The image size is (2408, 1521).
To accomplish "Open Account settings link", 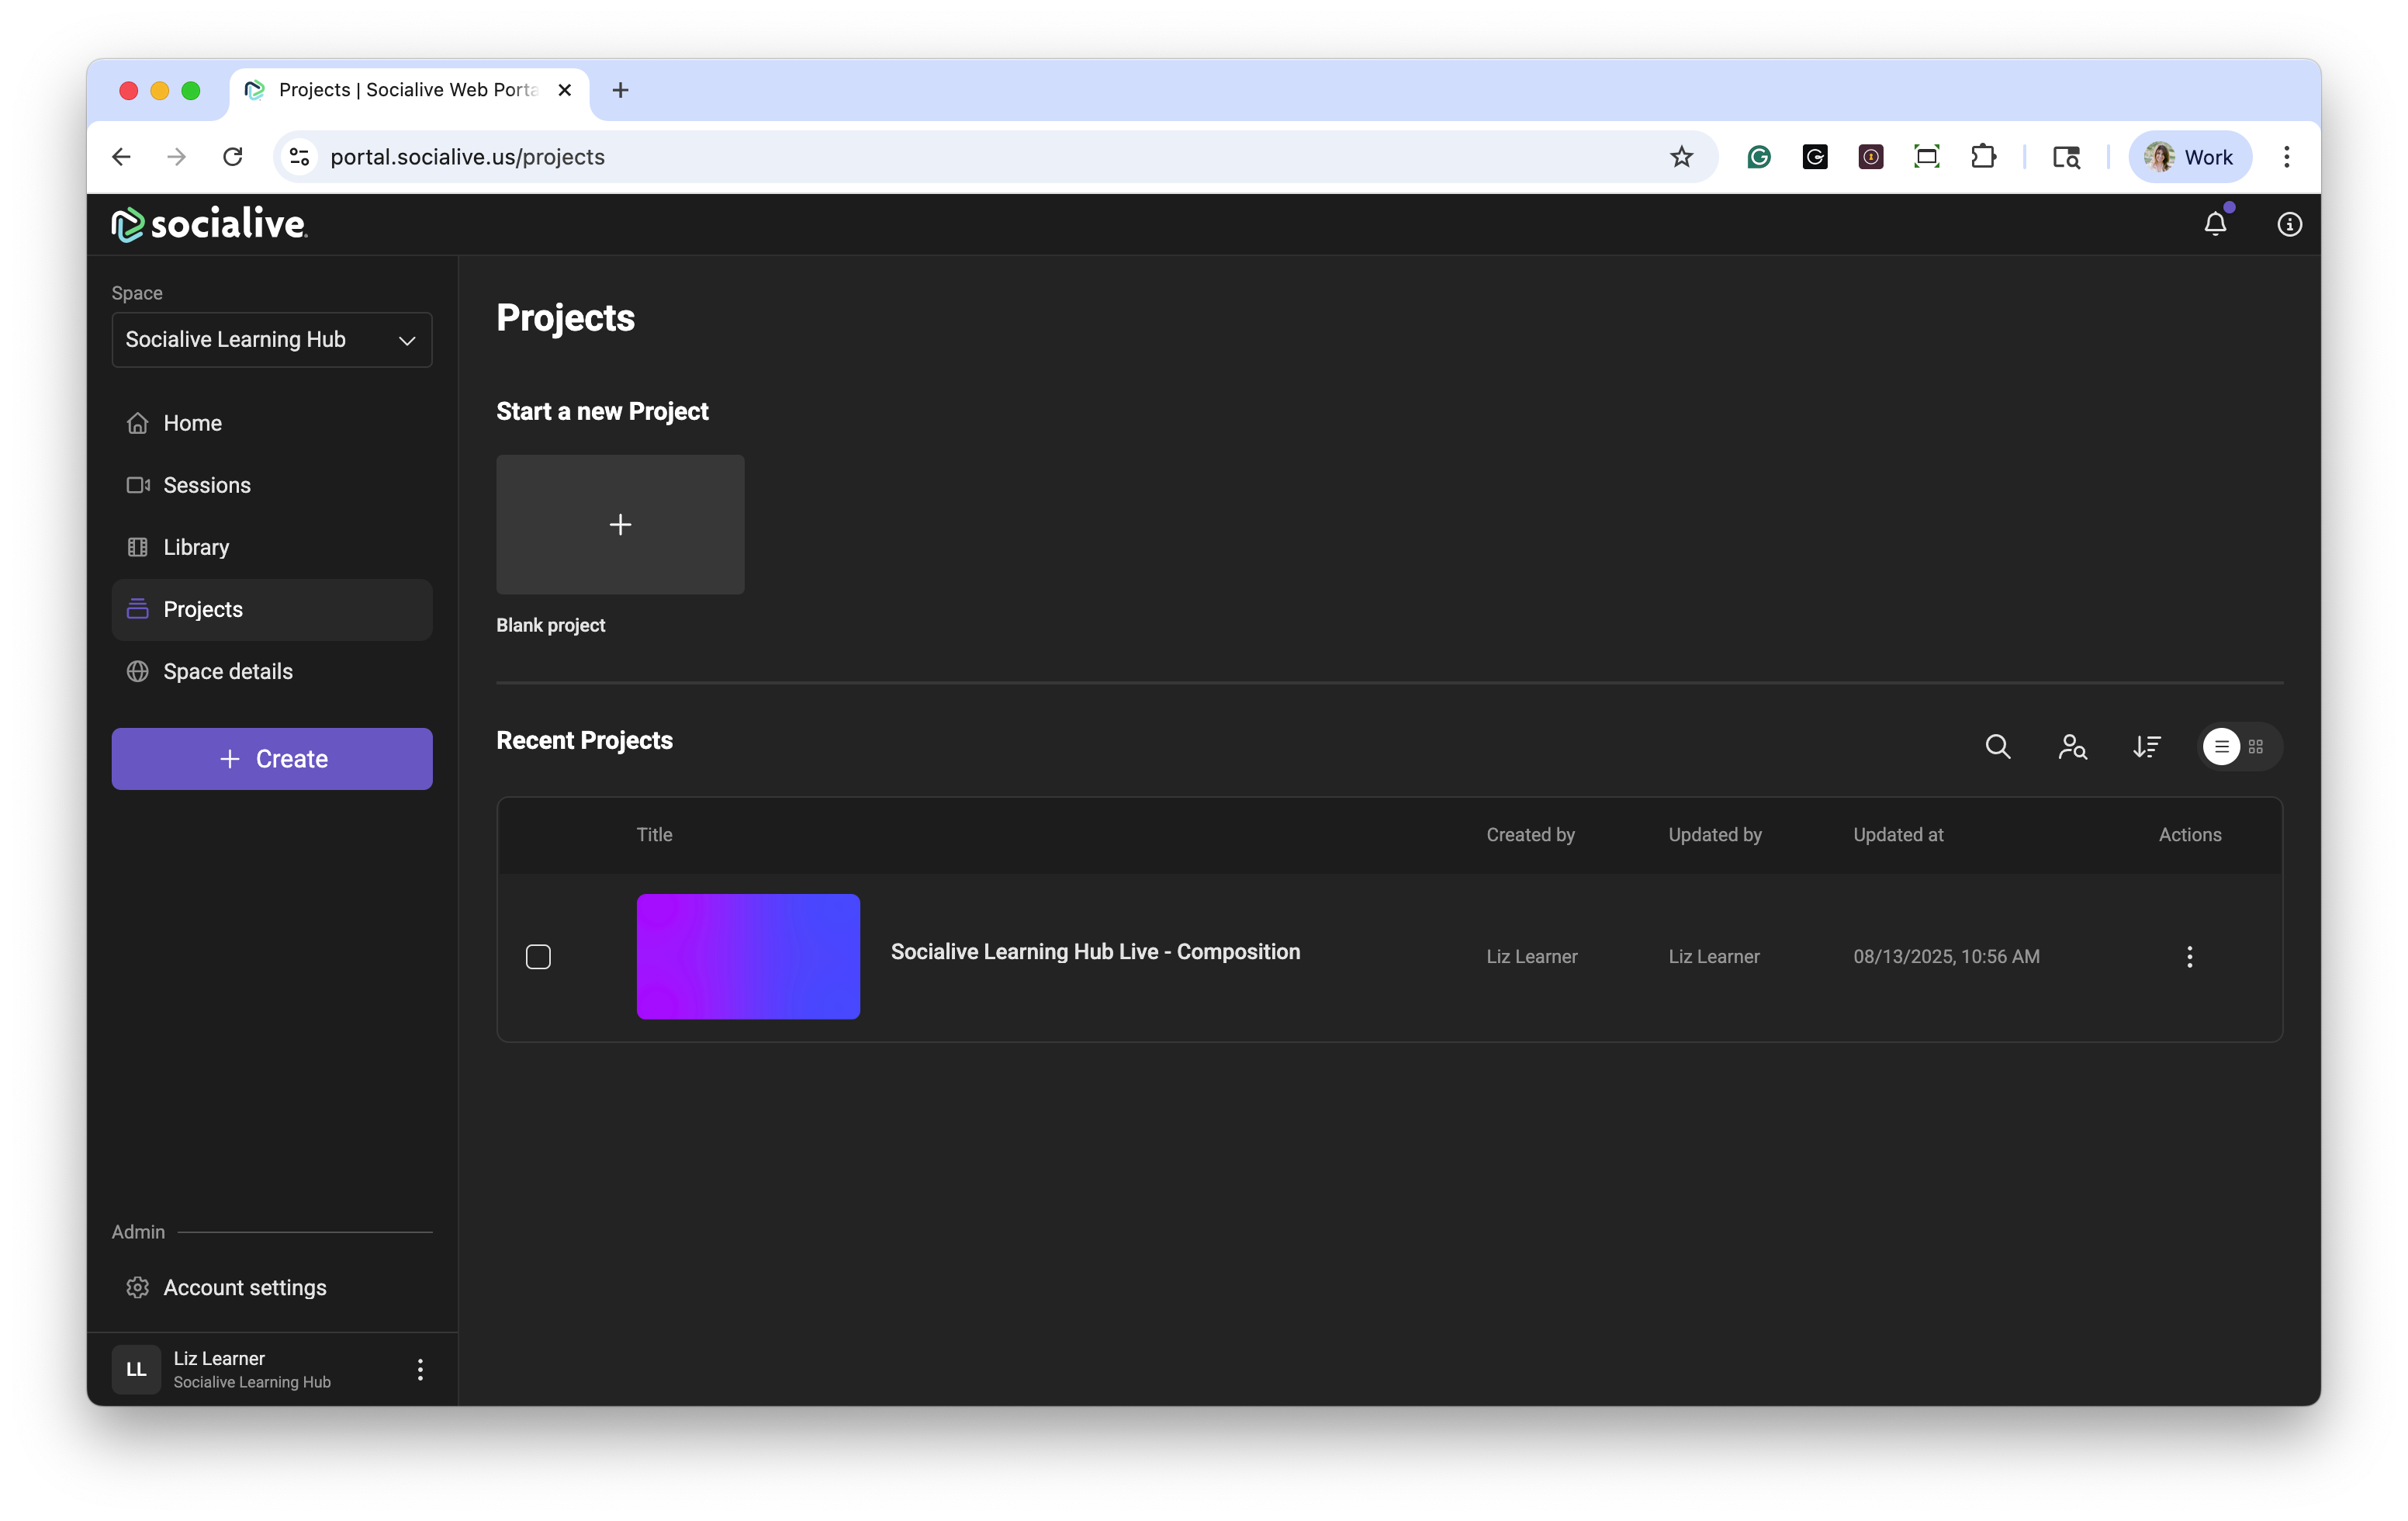I will [x=245, y=1288].
